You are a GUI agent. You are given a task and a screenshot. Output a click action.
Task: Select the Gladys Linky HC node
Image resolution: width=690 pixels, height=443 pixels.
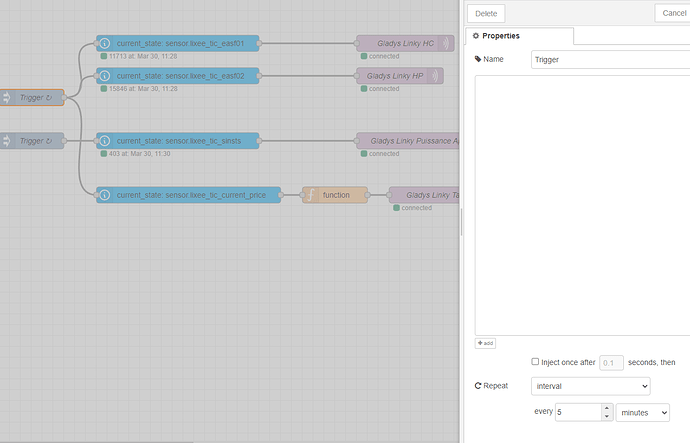405,44
